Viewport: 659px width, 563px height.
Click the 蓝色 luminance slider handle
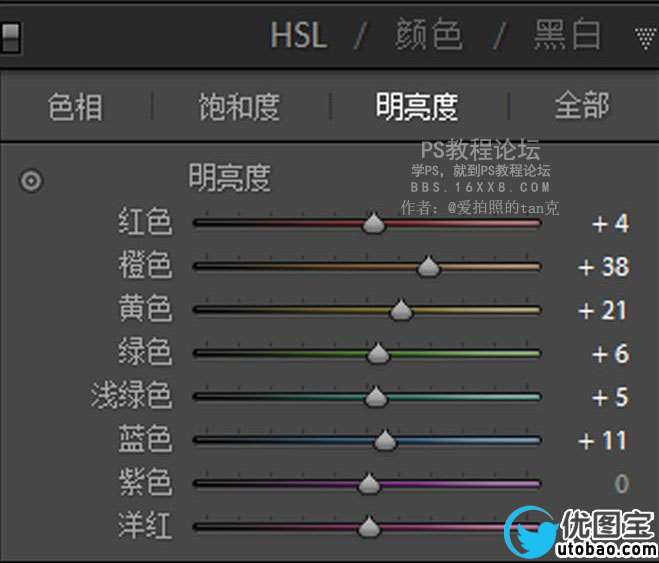pyautogui.click(x=385, y=440)
